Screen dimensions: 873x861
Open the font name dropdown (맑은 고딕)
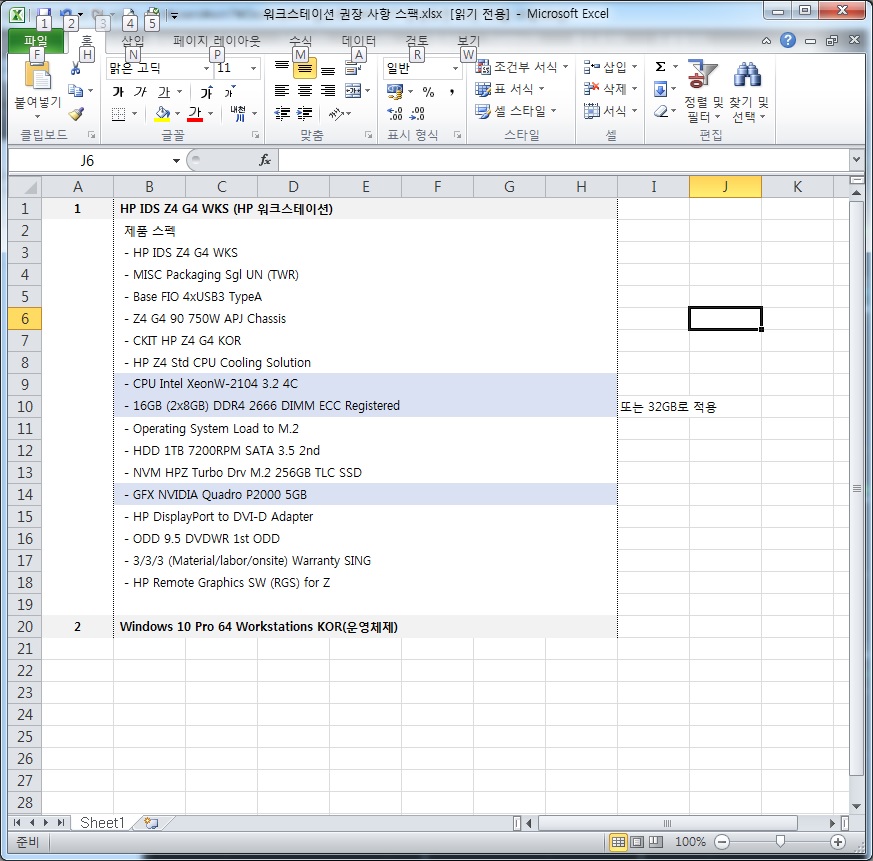click(206, 69)
